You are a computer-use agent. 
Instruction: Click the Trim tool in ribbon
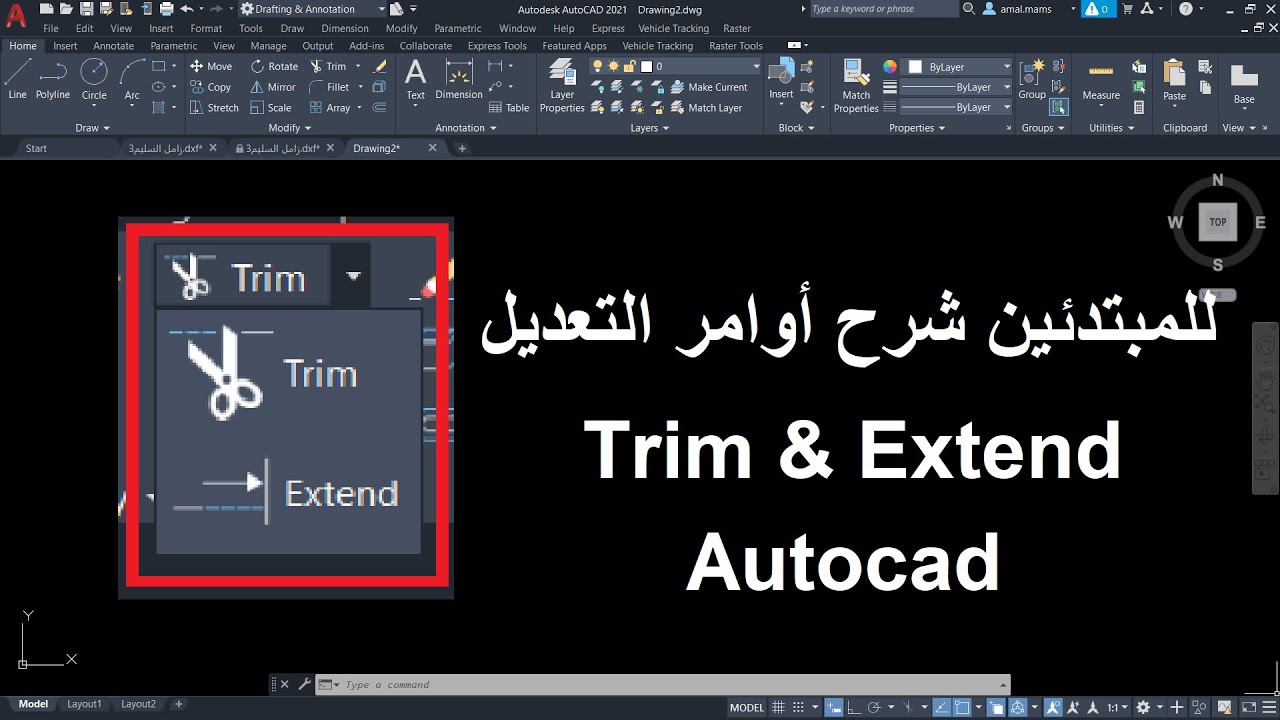point(328,66)
